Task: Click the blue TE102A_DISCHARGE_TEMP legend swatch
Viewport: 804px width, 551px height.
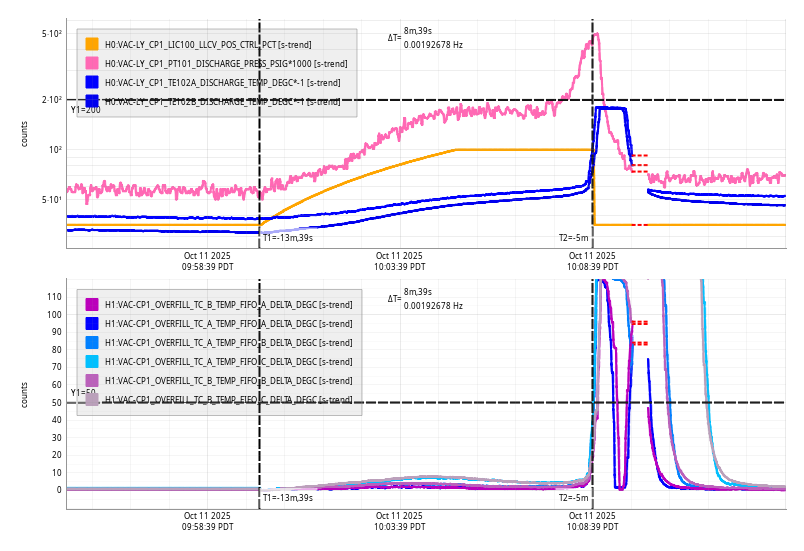Action: coord(92,82)
